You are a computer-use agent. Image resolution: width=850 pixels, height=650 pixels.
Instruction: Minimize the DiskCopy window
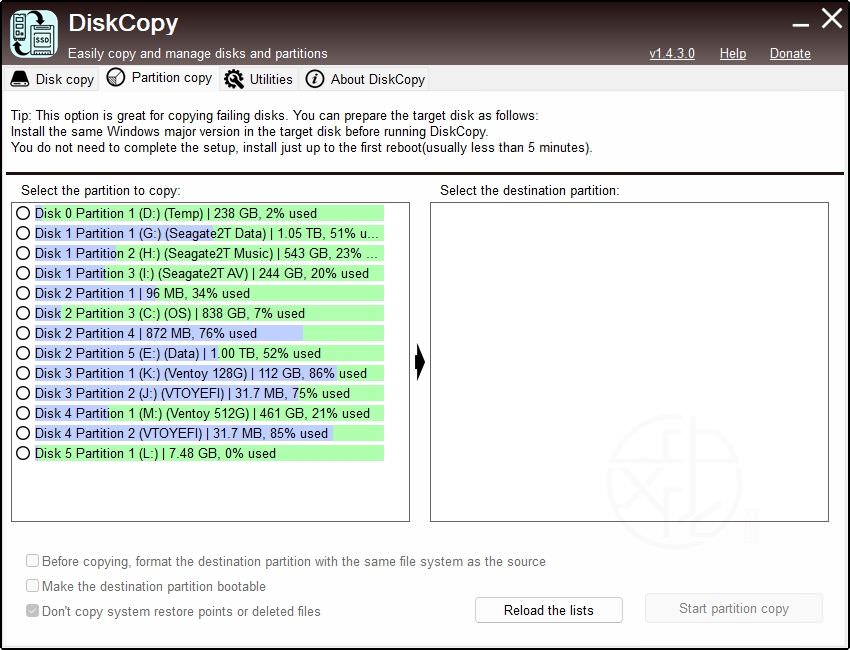800,21
